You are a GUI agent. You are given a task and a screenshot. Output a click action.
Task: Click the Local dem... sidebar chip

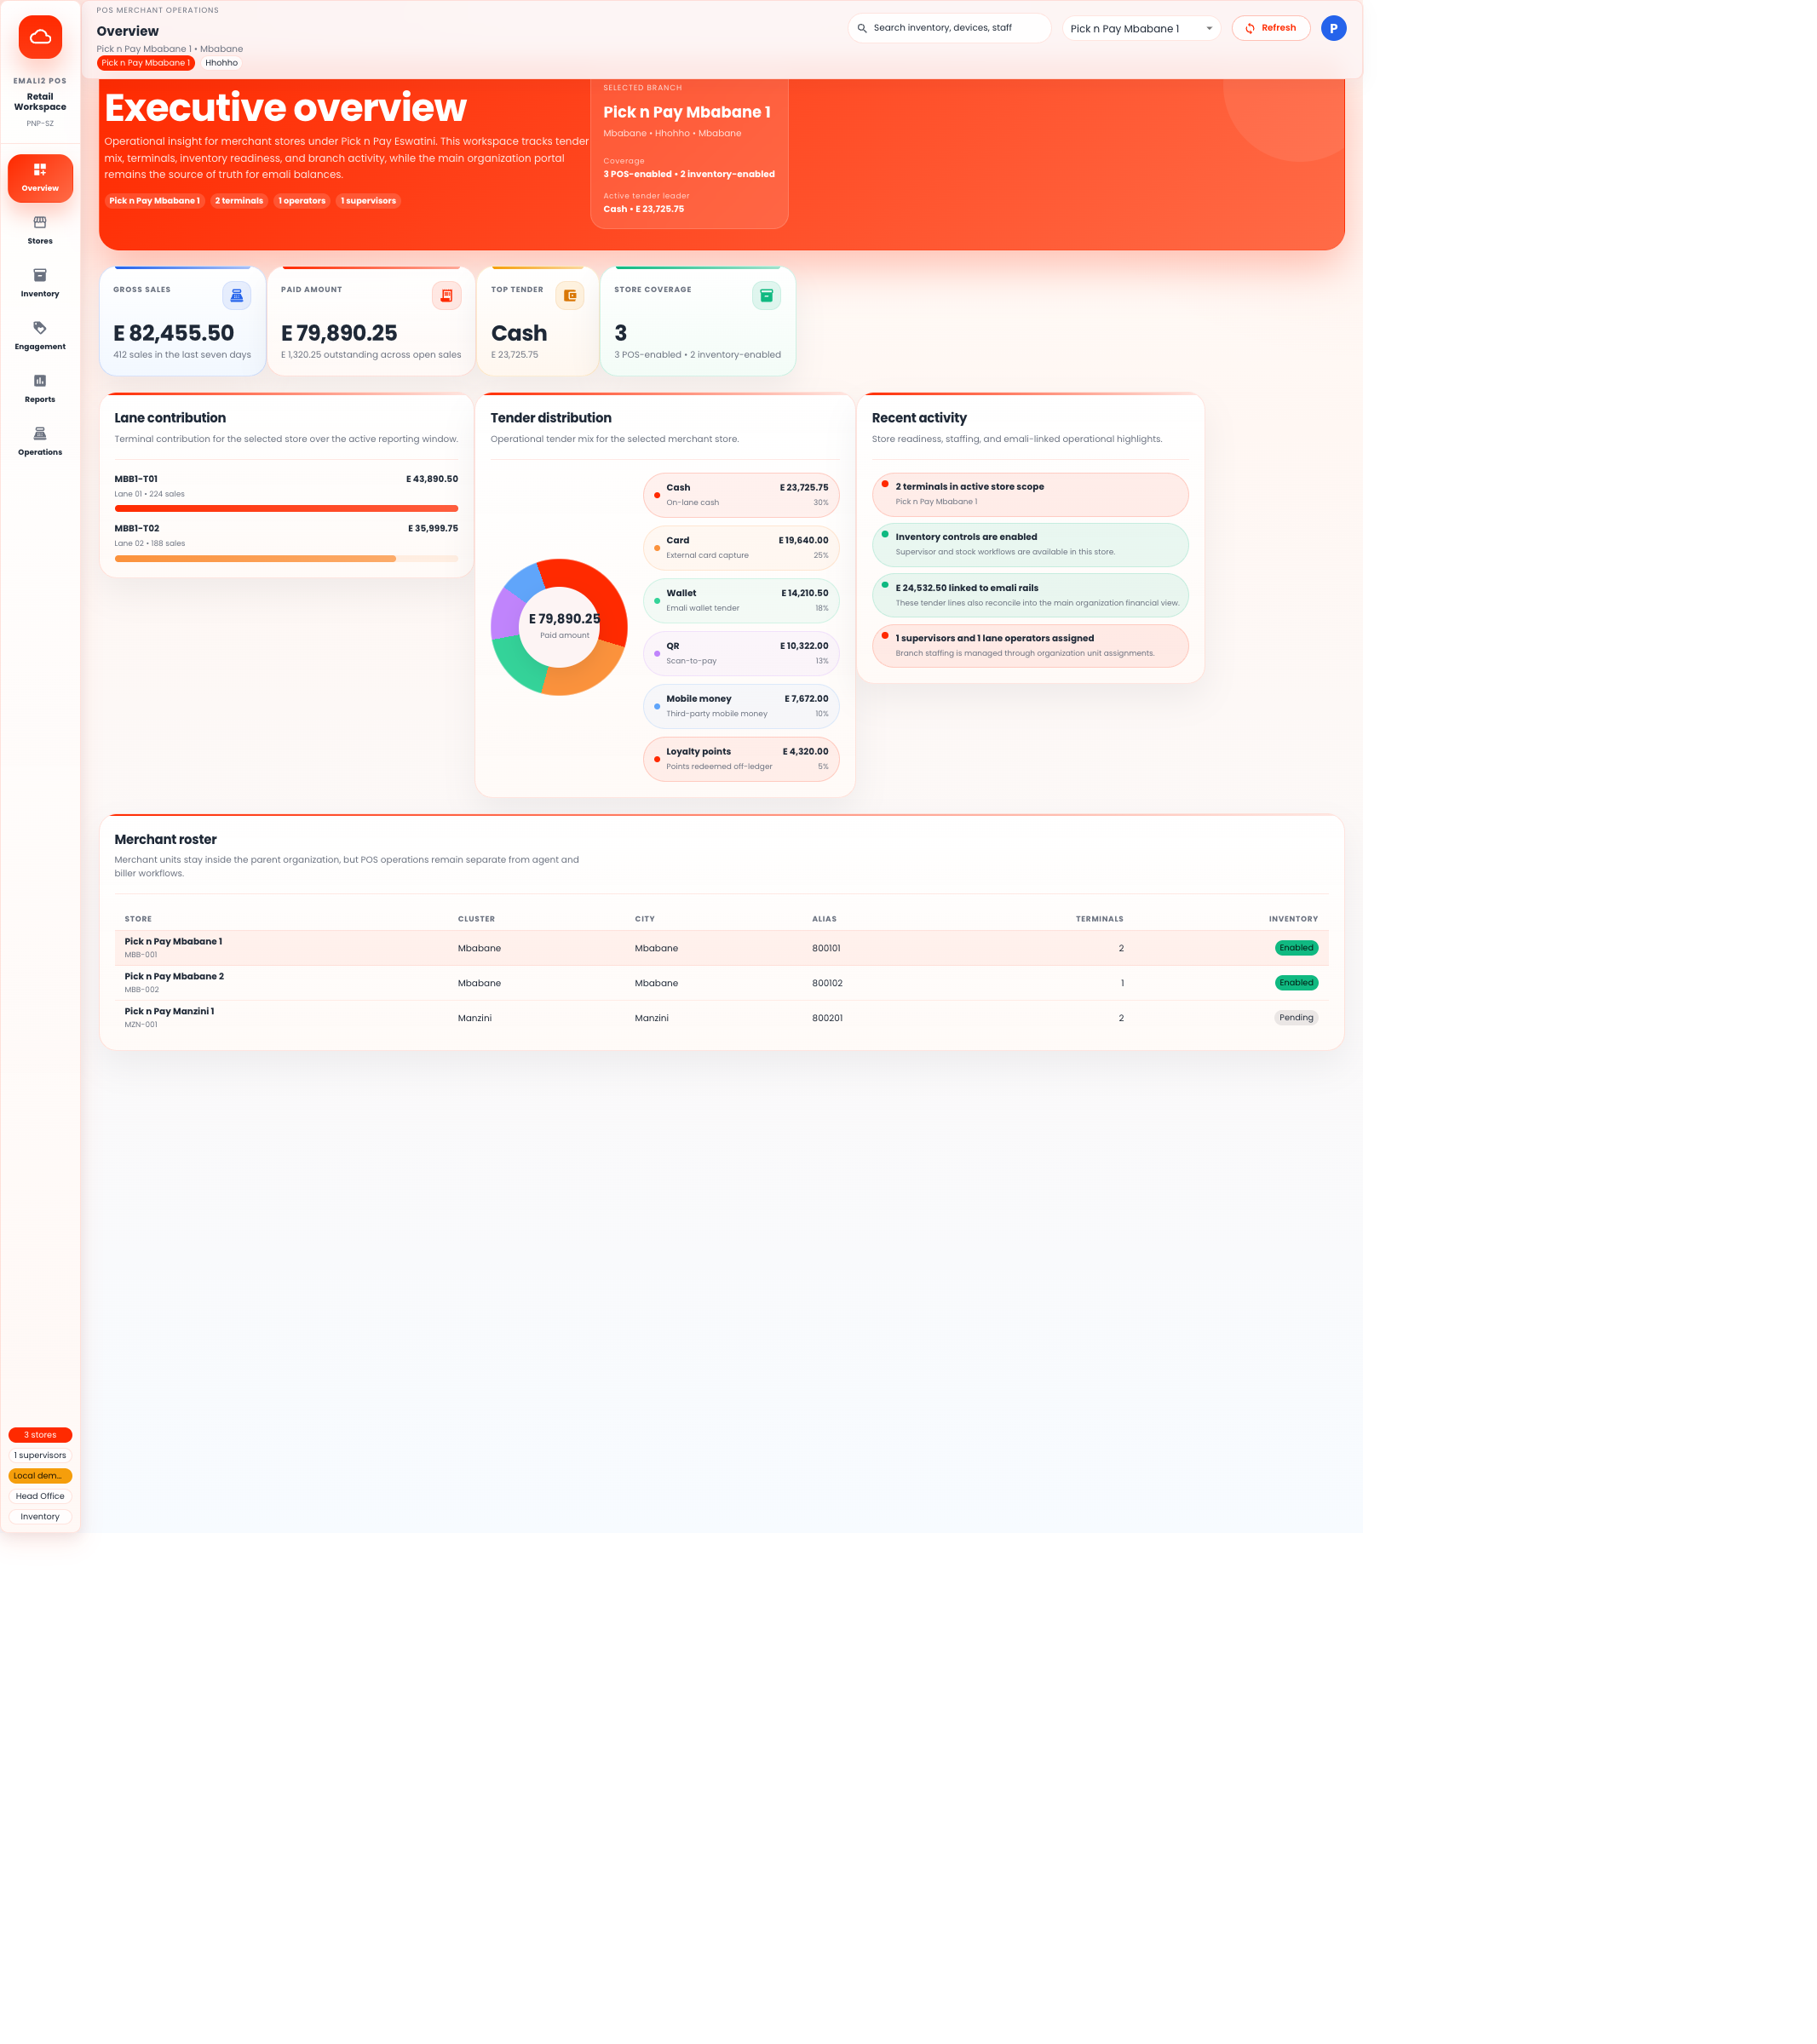tap(40, 1476)
